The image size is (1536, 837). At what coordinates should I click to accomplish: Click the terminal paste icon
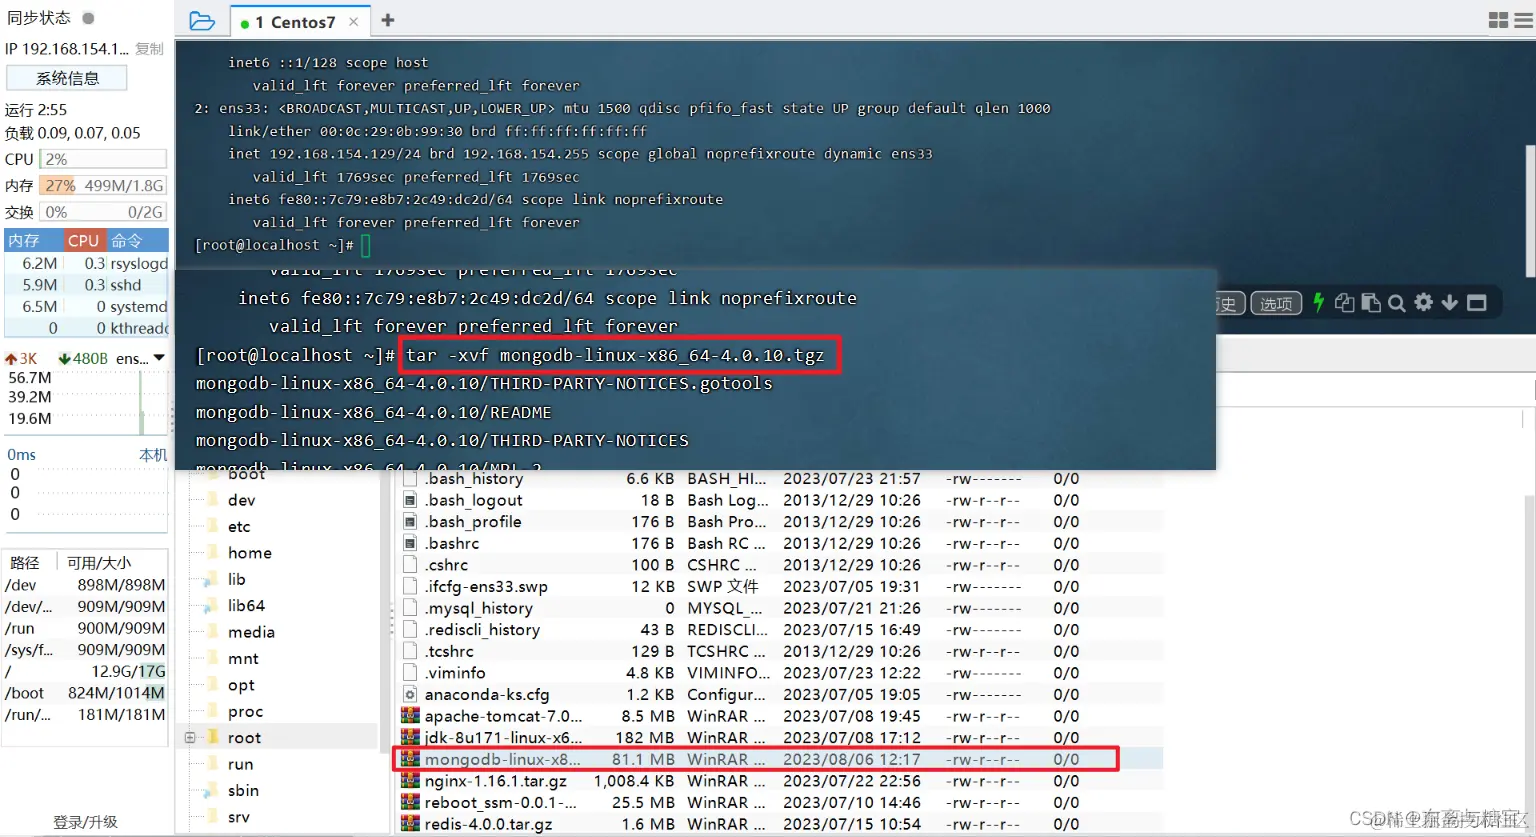(x=1371, y=302)
